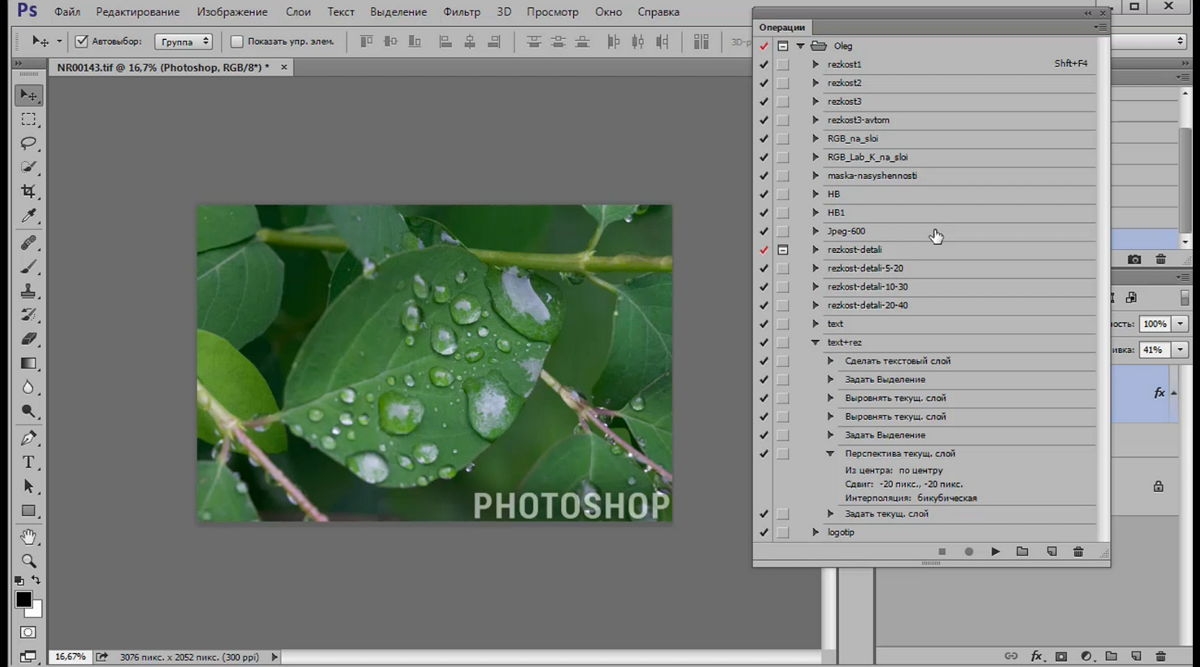The image size is (1200, 667).
Task: Select the Clone Stamp tool
Action: (29, 290)
